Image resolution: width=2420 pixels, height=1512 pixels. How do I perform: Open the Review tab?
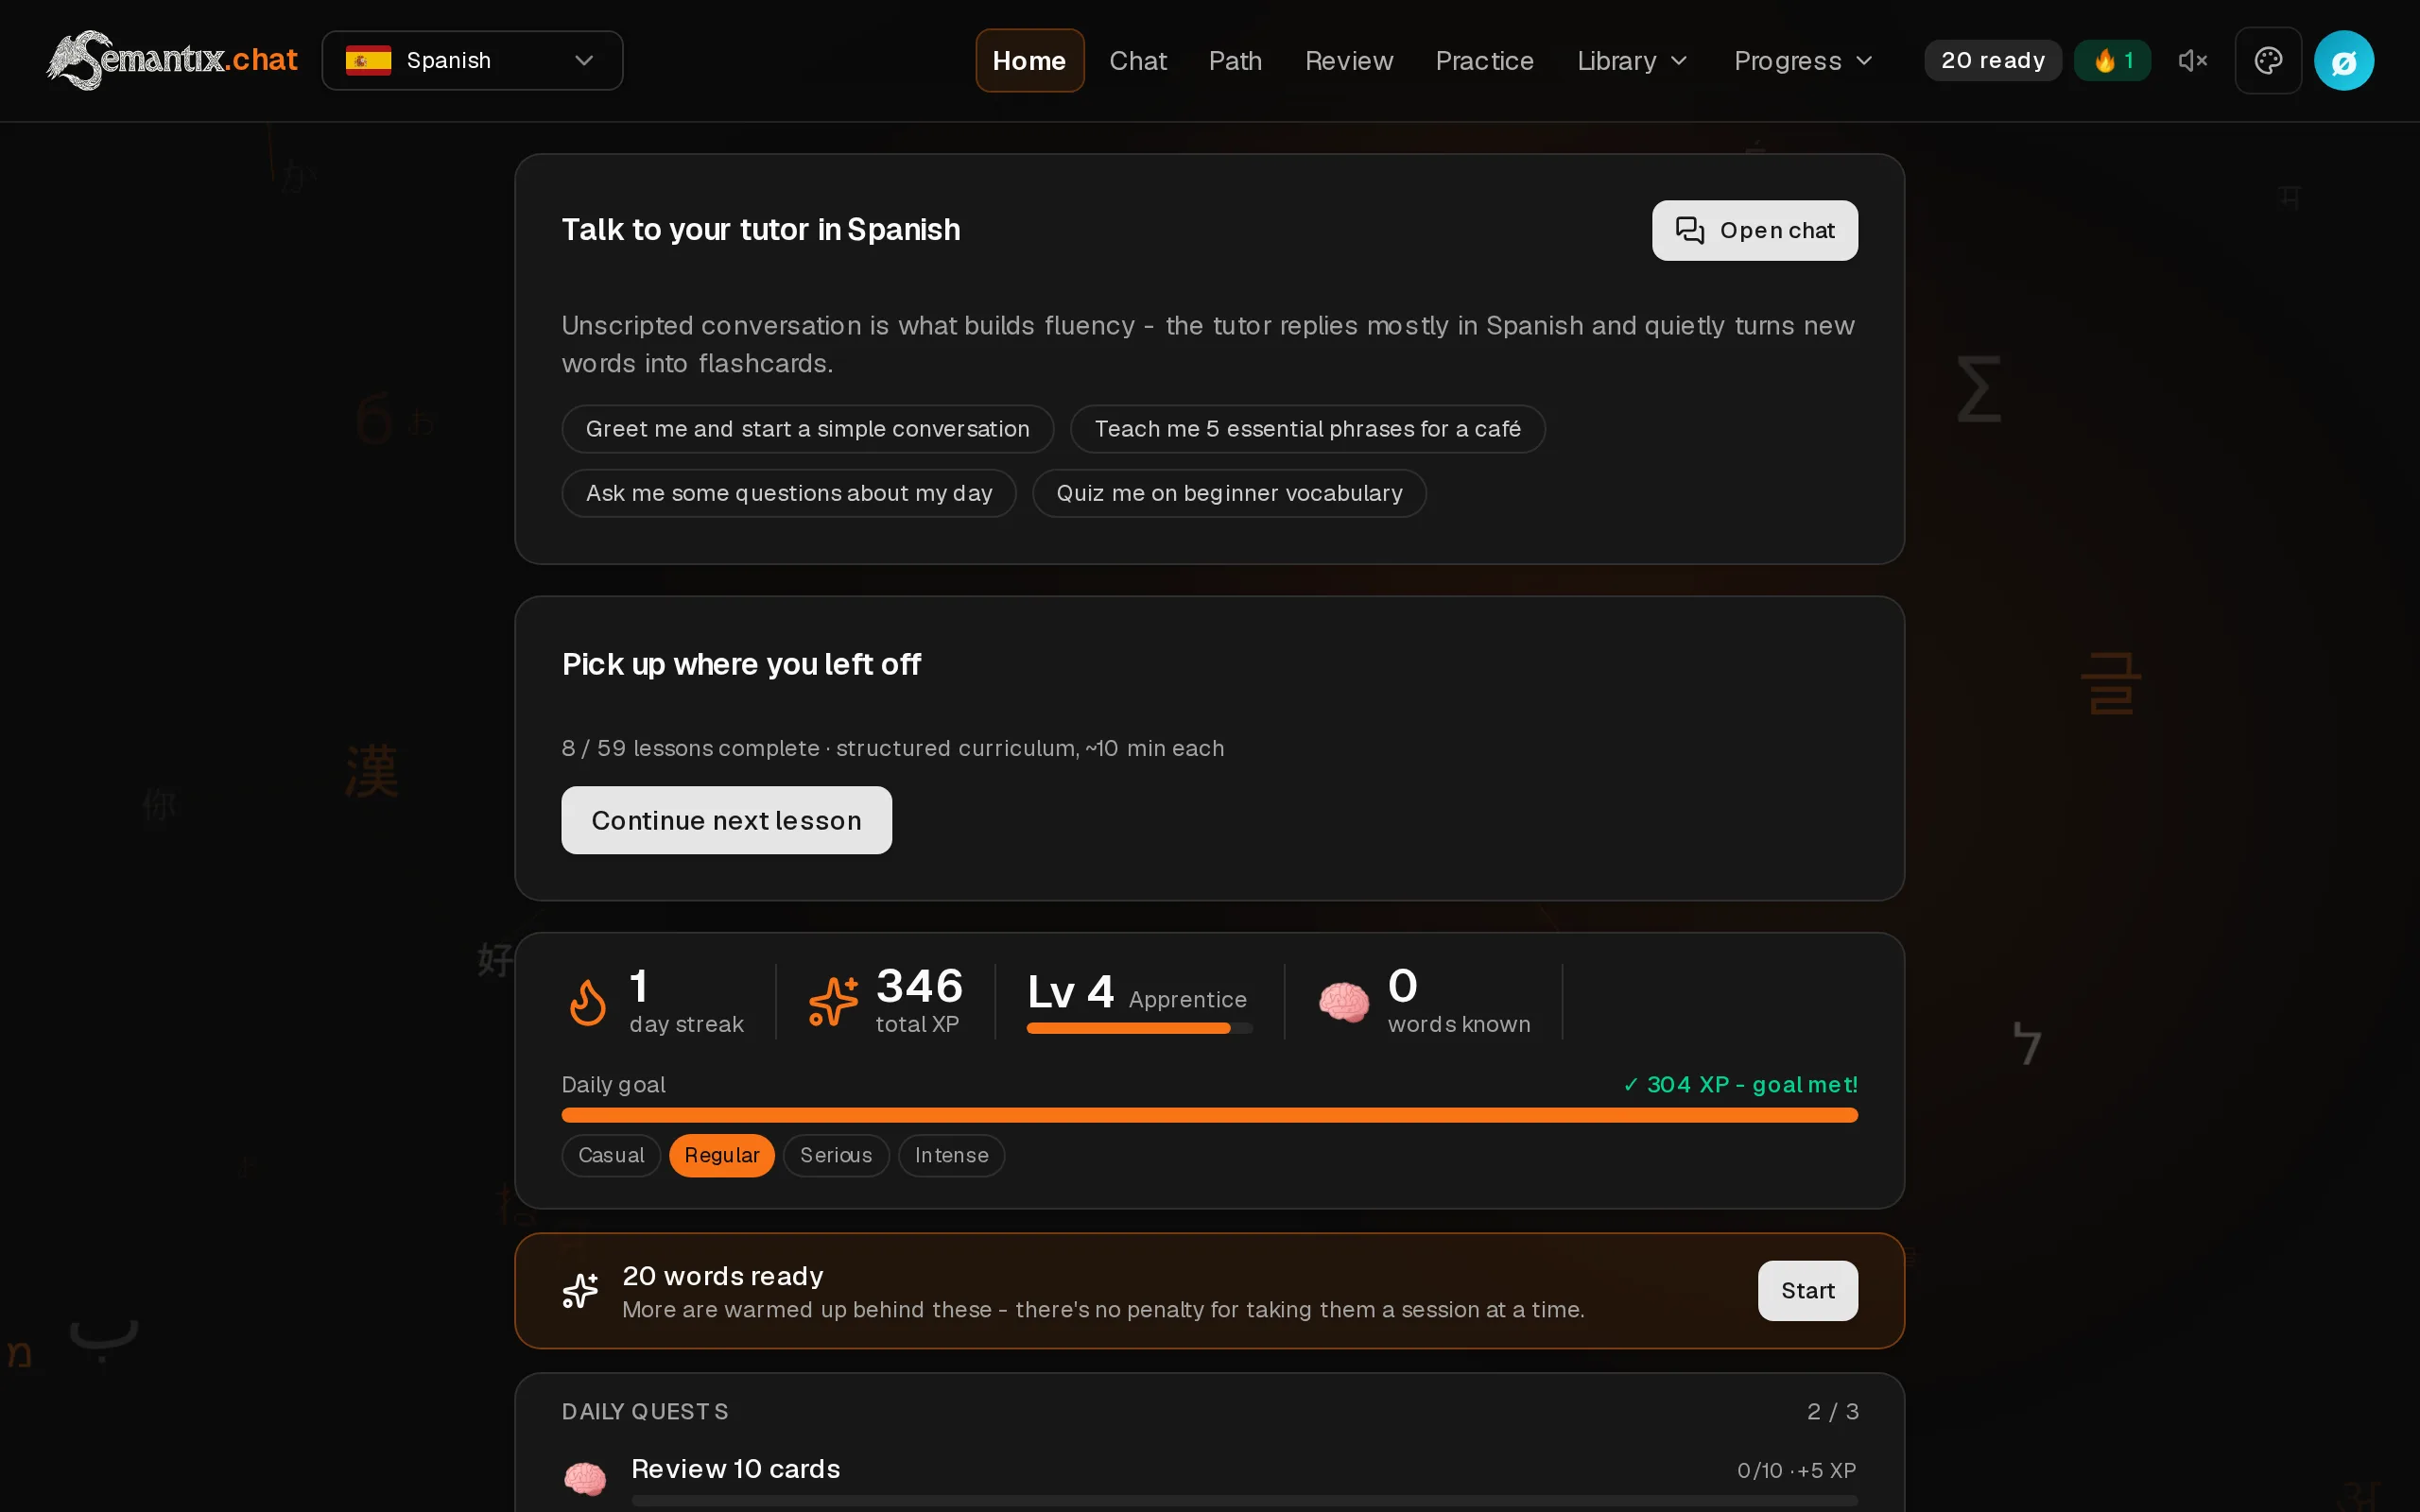tap(1348, 61)
